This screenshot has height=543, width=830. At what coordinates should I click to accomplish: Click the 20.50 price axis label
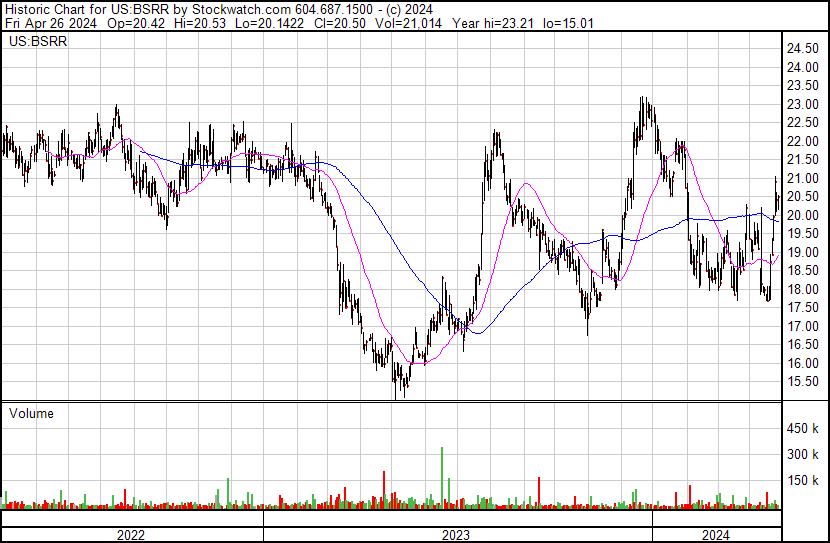click(802, 196)
